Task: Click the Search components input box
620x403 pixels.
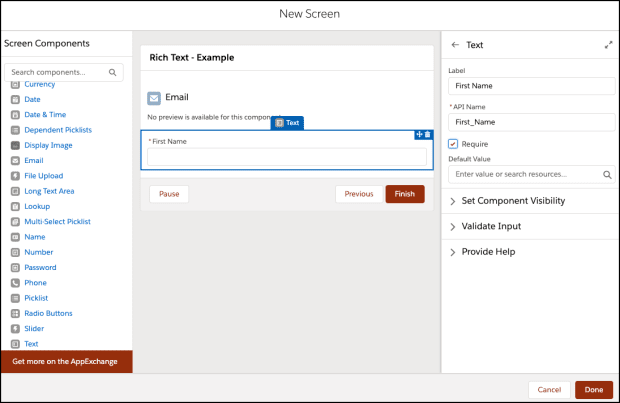Action: [x=60, y=72]
